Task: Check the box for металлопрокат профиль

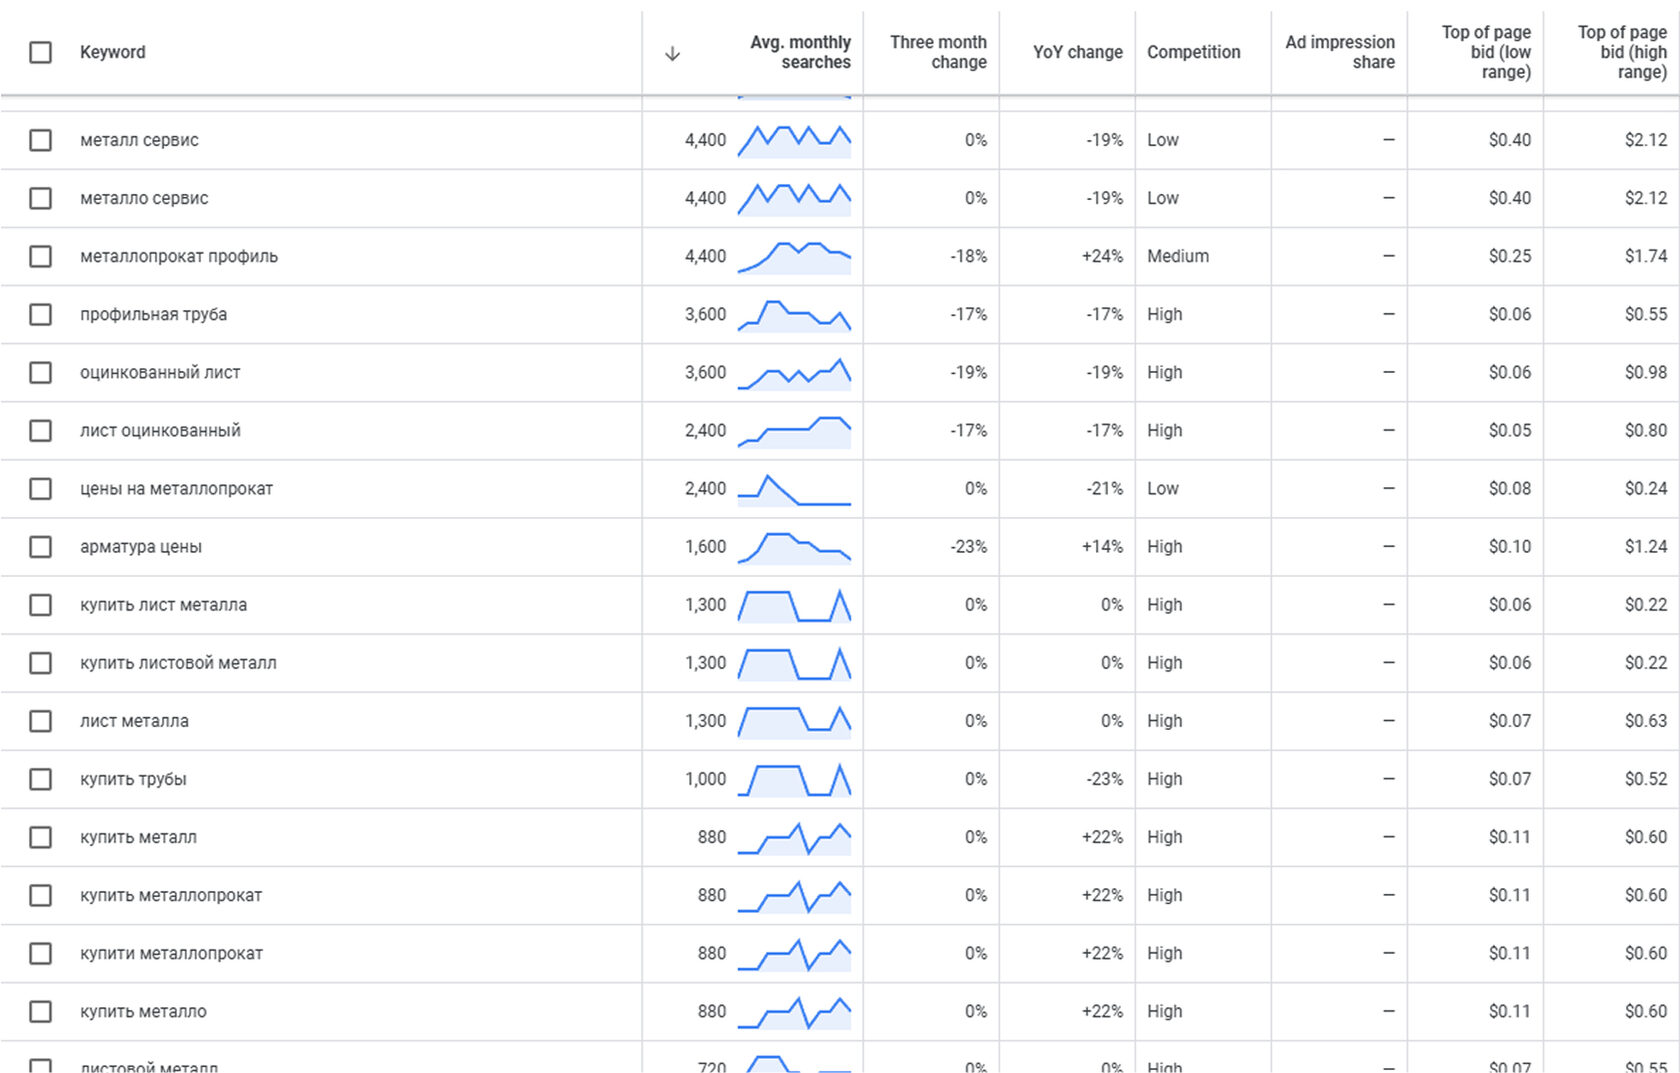Action: tap(40, 256)
